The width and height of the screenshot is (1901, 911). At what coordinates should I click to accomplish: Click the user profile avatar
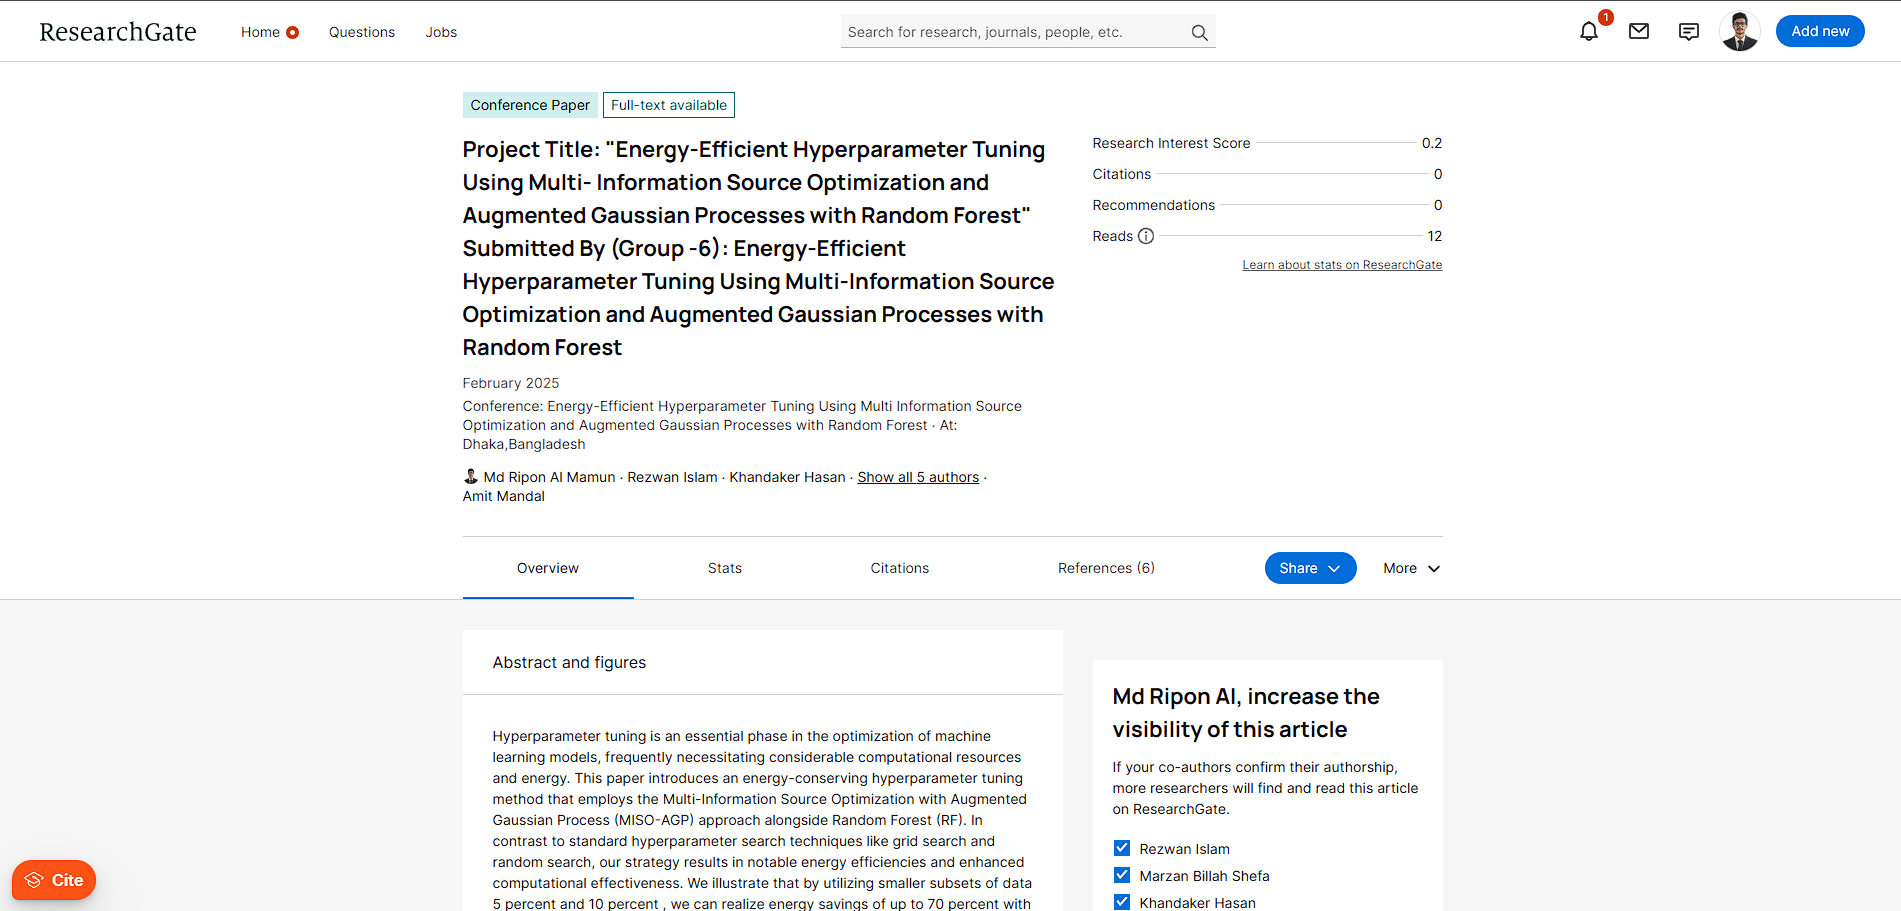(x=1739, y=32)
